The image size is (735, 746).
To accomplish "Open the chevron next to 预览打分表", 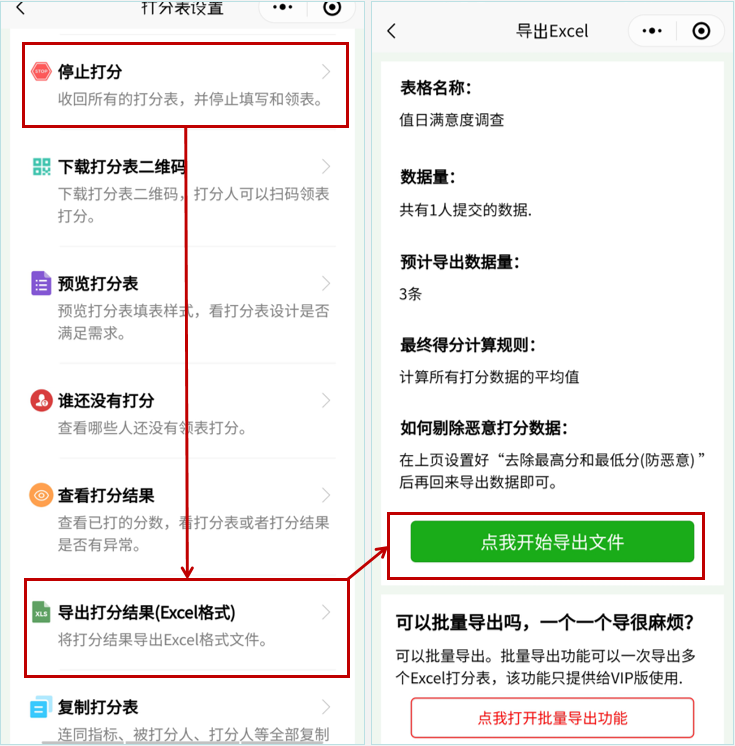I will coord(326,284).
